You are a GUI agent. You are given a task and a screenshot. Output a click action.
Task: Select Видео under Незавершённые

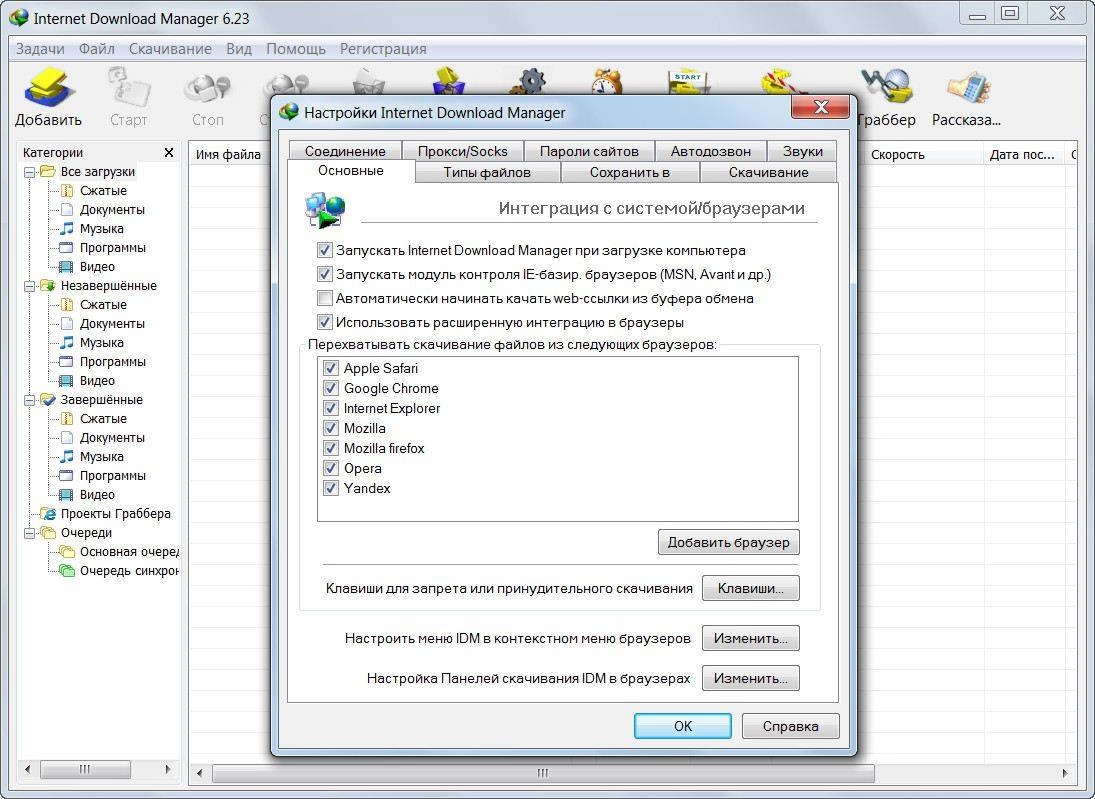(97, 381)
